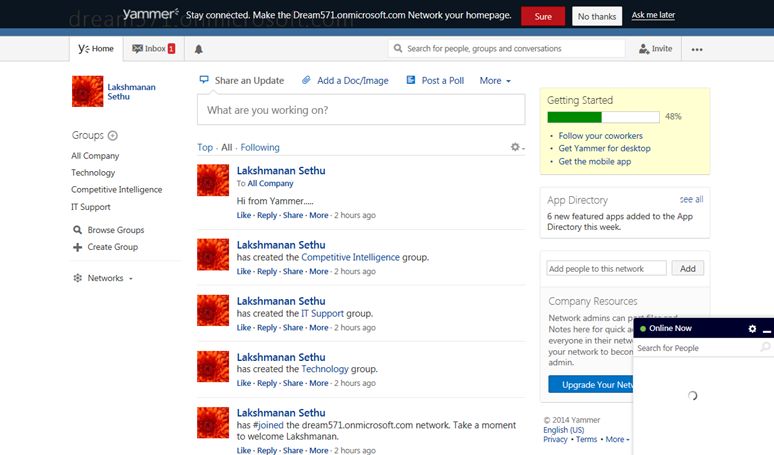Click the Yammer logo in banner

151,14
